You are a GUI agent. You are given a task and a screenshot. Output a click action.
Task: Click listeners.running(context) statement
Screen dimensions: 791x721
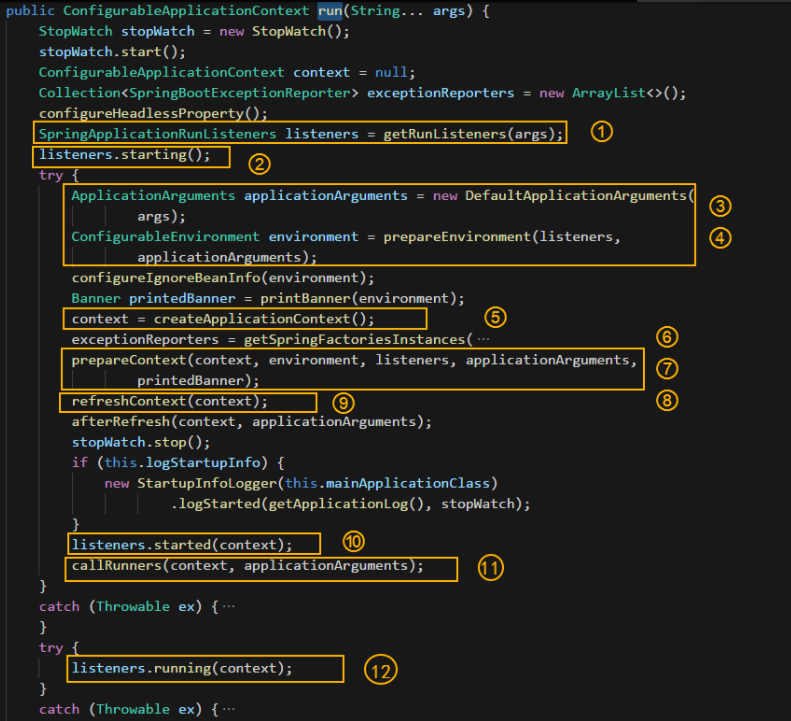click(x=182, y=669)
